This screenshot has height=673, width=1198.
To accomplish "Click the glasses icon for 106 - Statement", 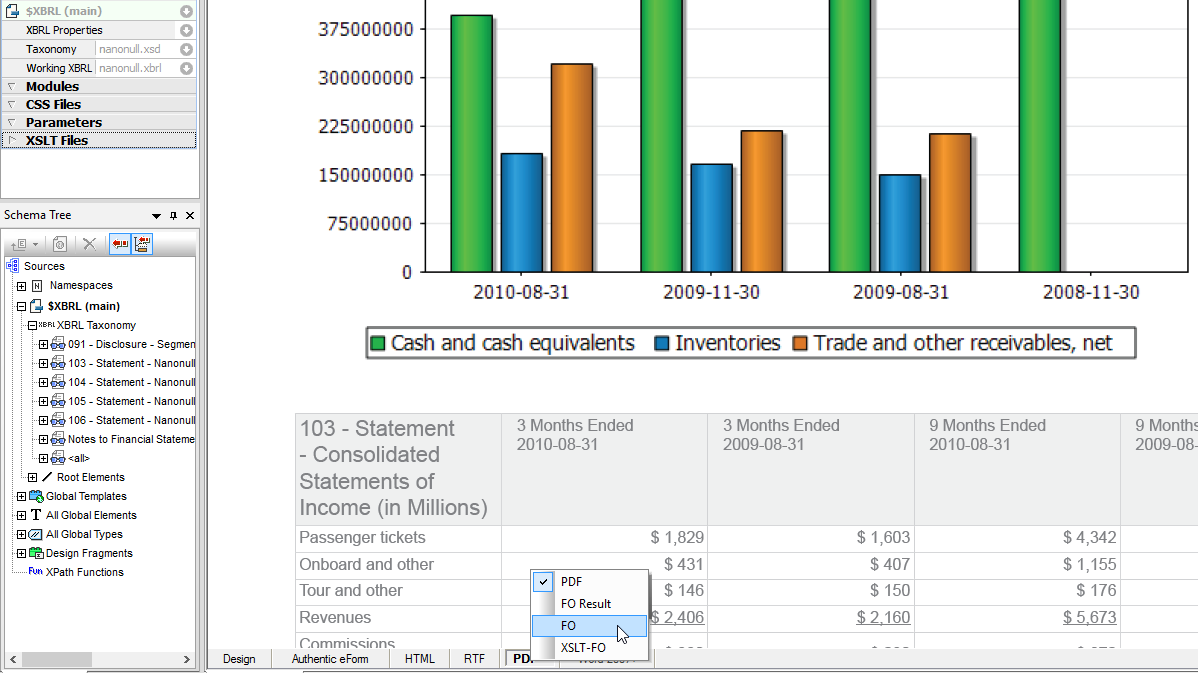I will (x=58, y=420).
